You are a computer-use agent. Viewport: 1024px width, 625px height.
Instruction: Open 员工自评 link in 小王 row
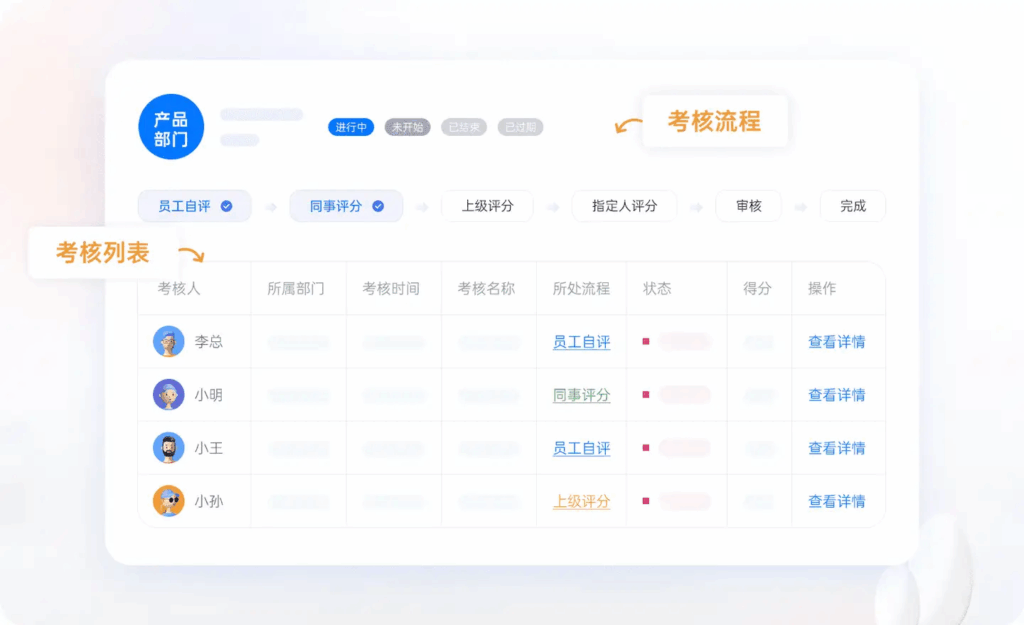tap(581, 448)
